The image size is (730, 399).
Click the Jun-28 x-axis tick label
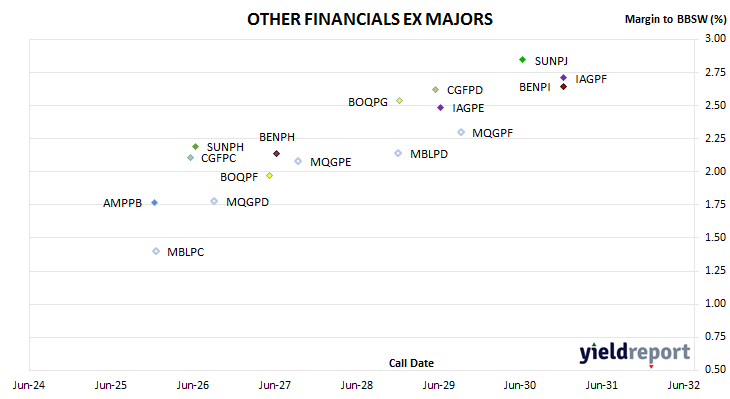click(x=357, y=385)
